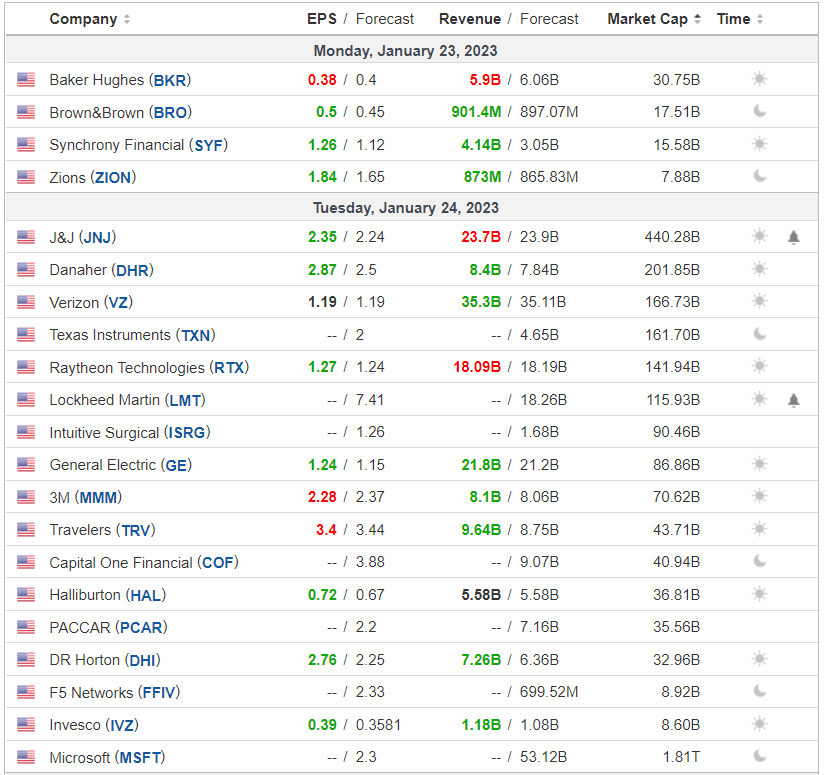Click the Revenue column header

[x=470, y=19]
